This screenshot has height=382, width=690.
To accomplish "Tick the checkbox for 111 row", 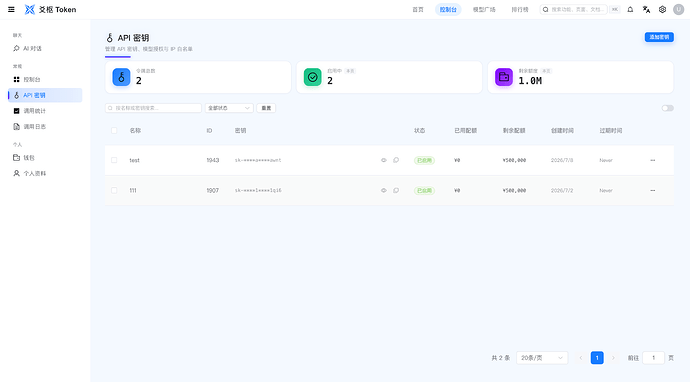I will pyautogui.click(x=114, y=191).
